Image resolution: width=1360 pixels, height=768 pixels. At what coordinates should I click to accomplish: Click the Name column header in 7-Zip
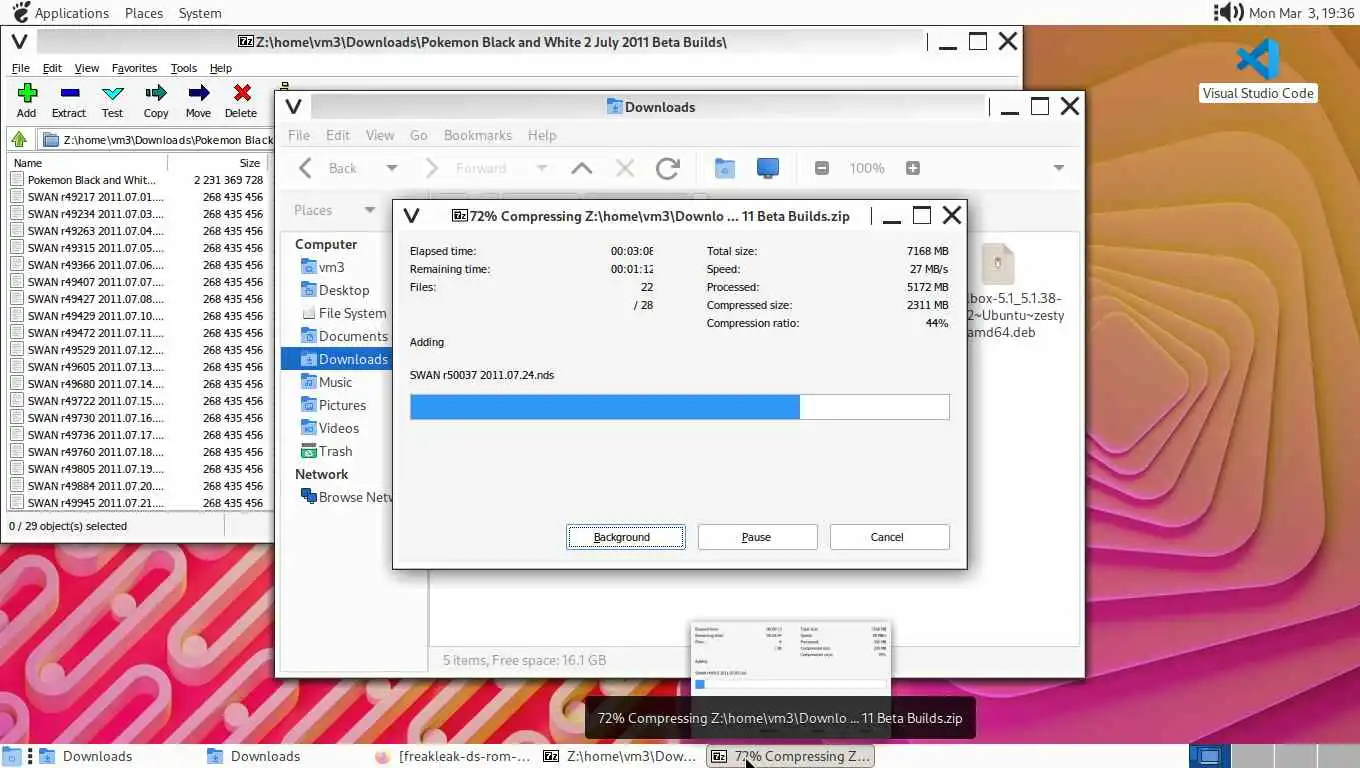click(x=88, y=163)
